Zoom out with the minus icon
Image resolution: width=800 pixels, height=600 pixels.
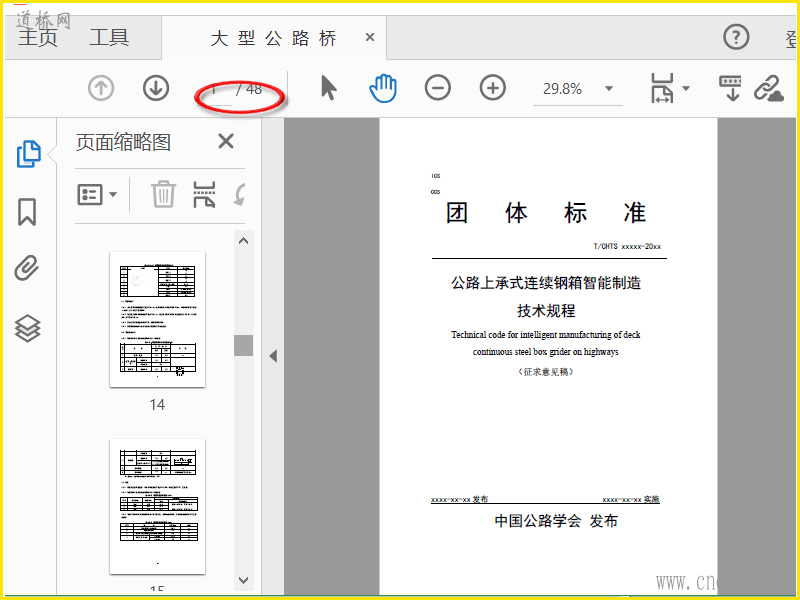tap(438, 88)
